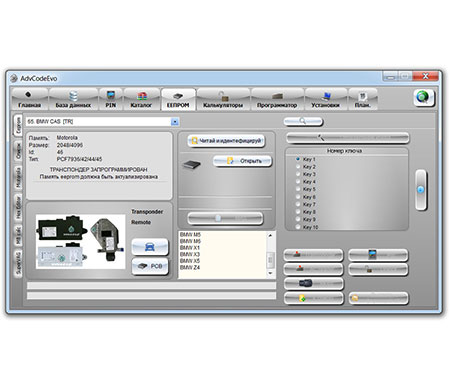Select the Key 5 radio button
This screenshot has width=450, height=388.
click(298, 189)
